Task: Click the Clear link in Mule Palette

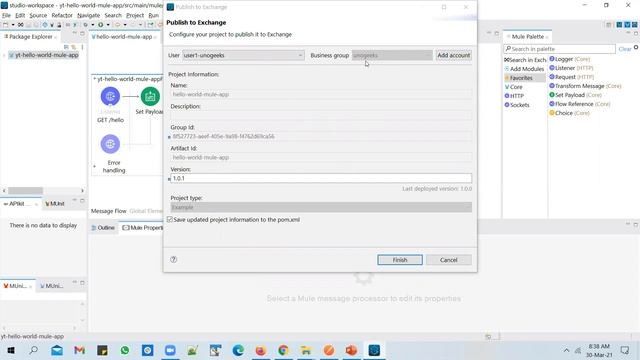Action: [624, 49]
